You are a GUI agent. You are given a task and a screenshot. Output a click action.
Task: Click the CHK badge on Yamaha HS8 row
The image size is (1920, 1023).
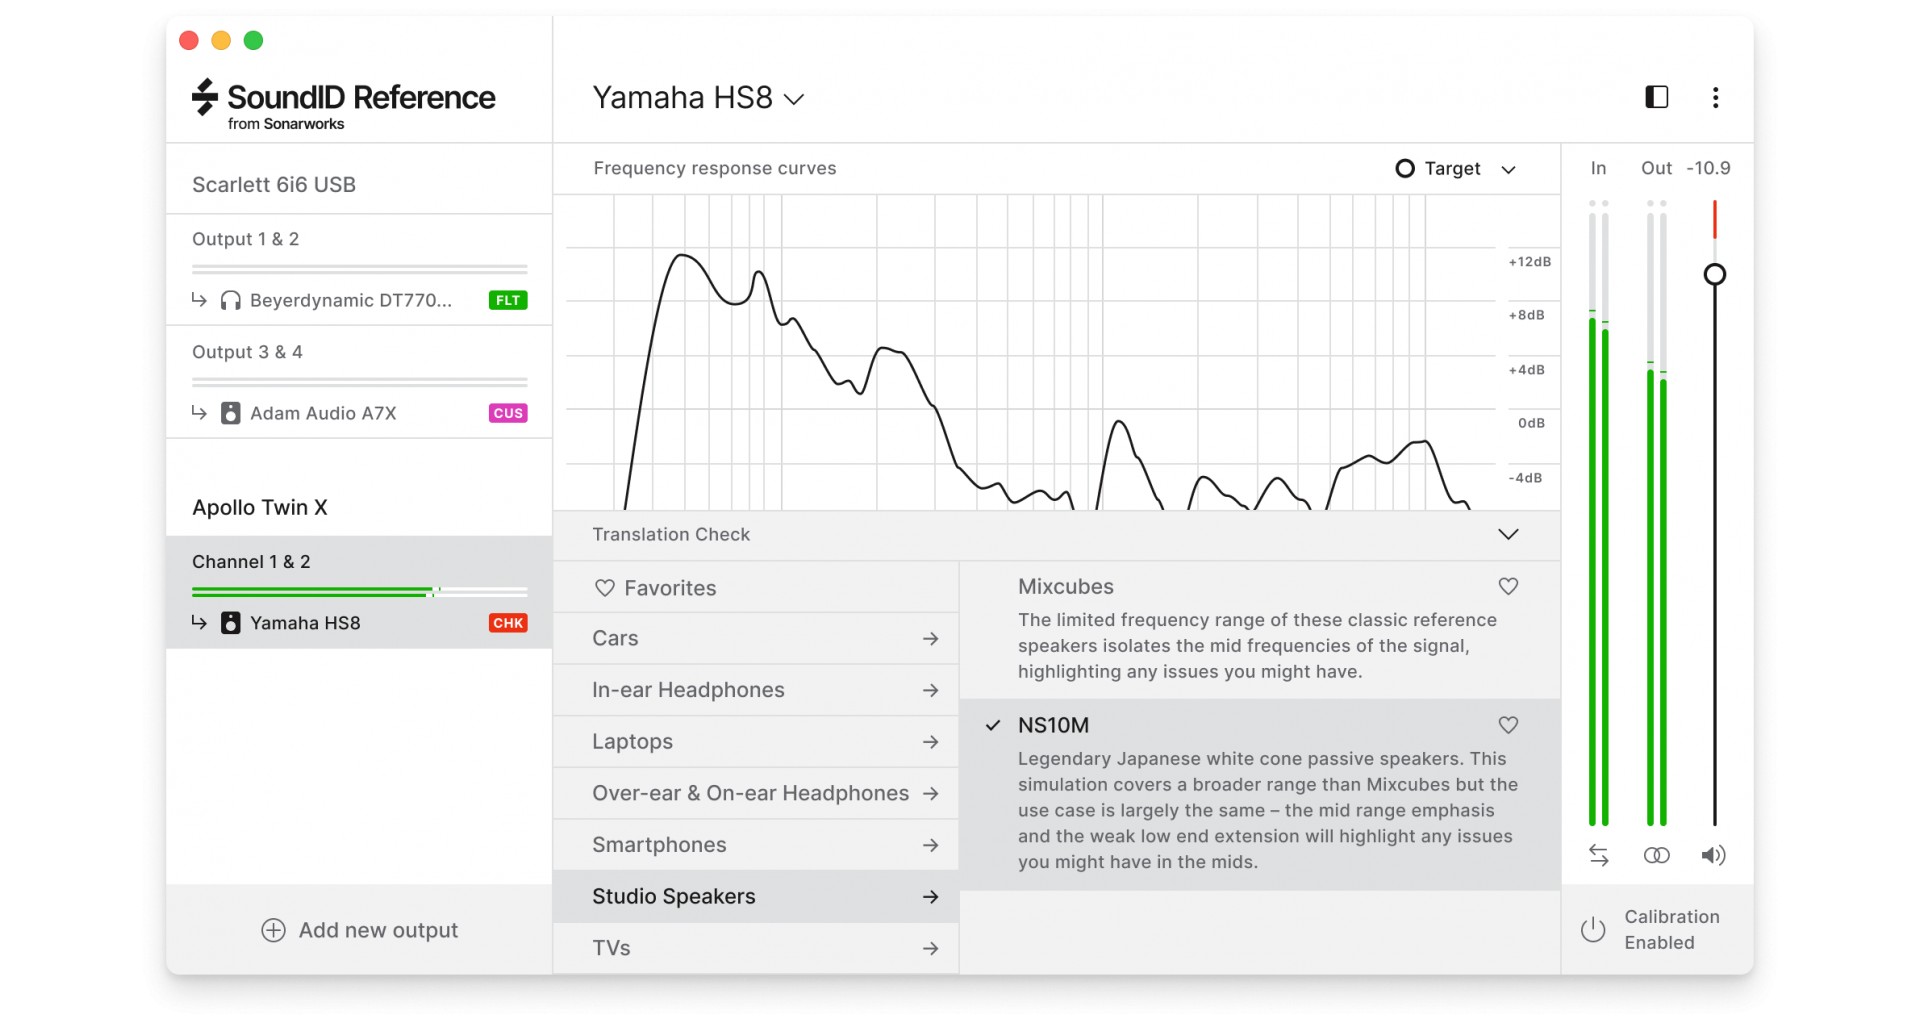(508, 623)
